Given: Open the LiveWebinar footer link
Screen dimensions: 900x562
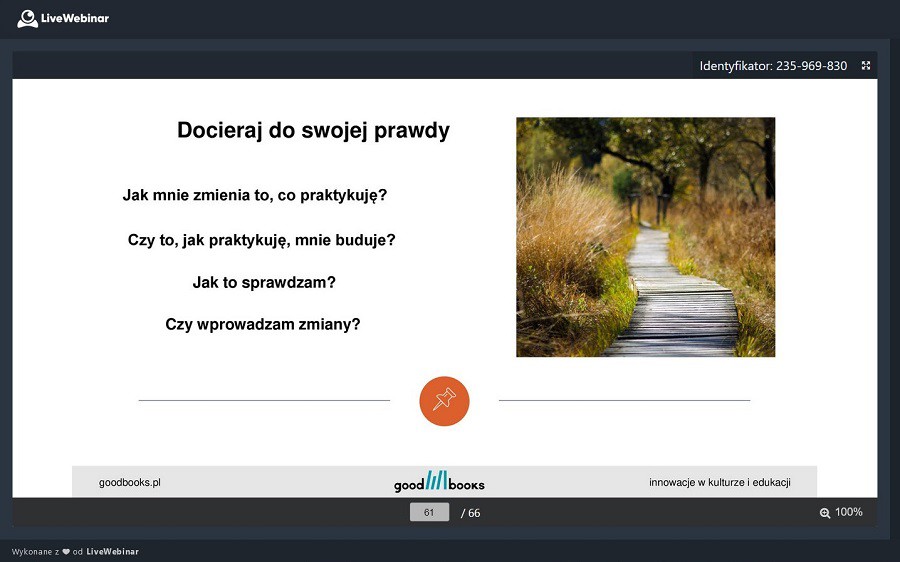Looking at the screenshot, I should [x=112, y=552].
